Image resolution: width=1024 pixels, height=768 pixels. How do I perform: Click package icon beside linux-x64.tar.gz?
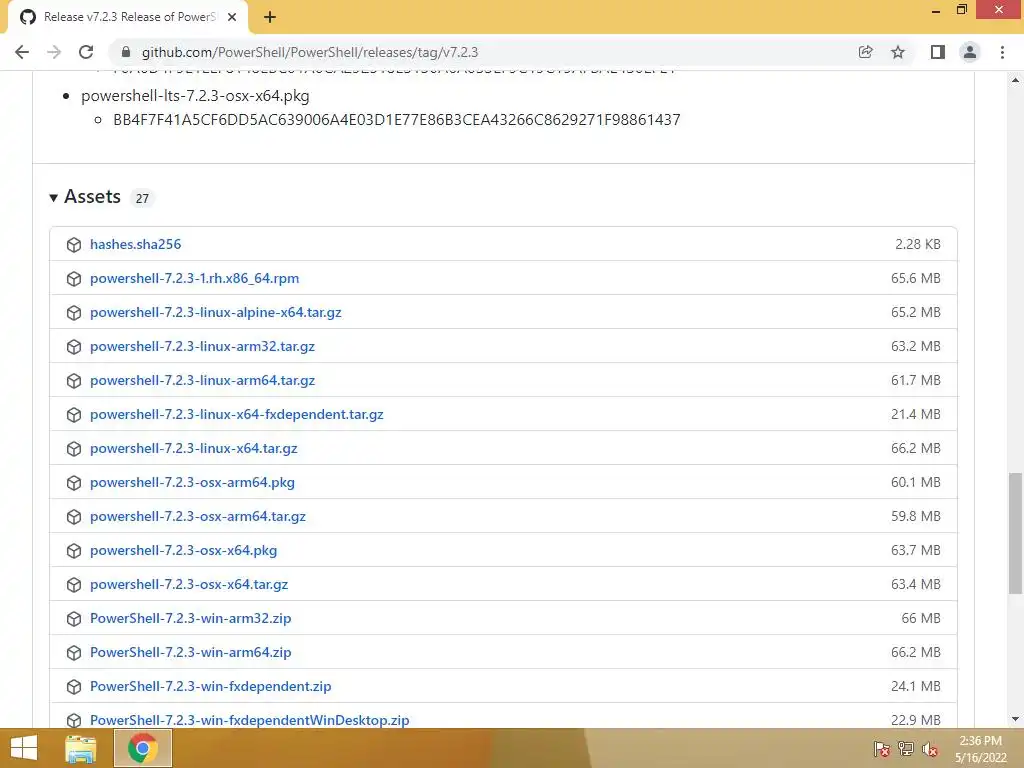(74, 449)
